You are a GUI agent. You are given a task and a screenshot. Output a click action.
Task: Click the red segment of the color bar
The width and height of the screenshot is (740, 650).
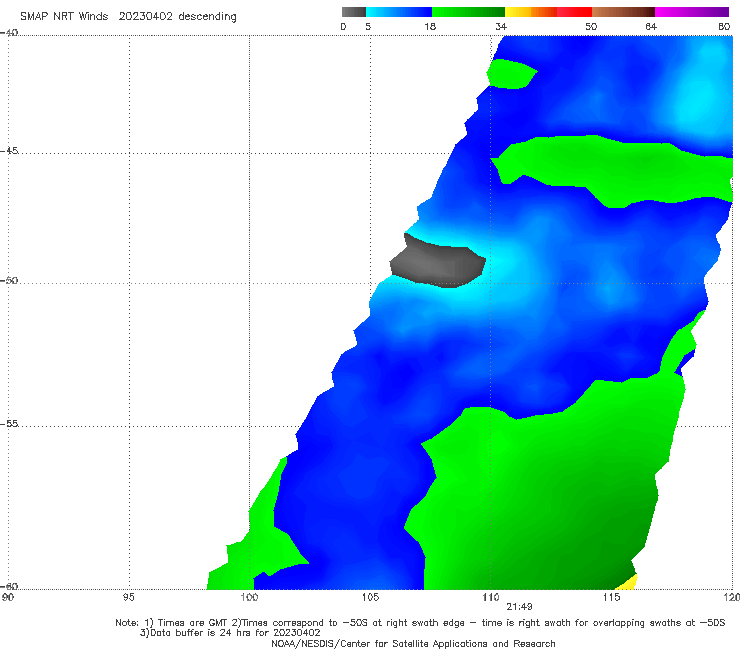574,12
